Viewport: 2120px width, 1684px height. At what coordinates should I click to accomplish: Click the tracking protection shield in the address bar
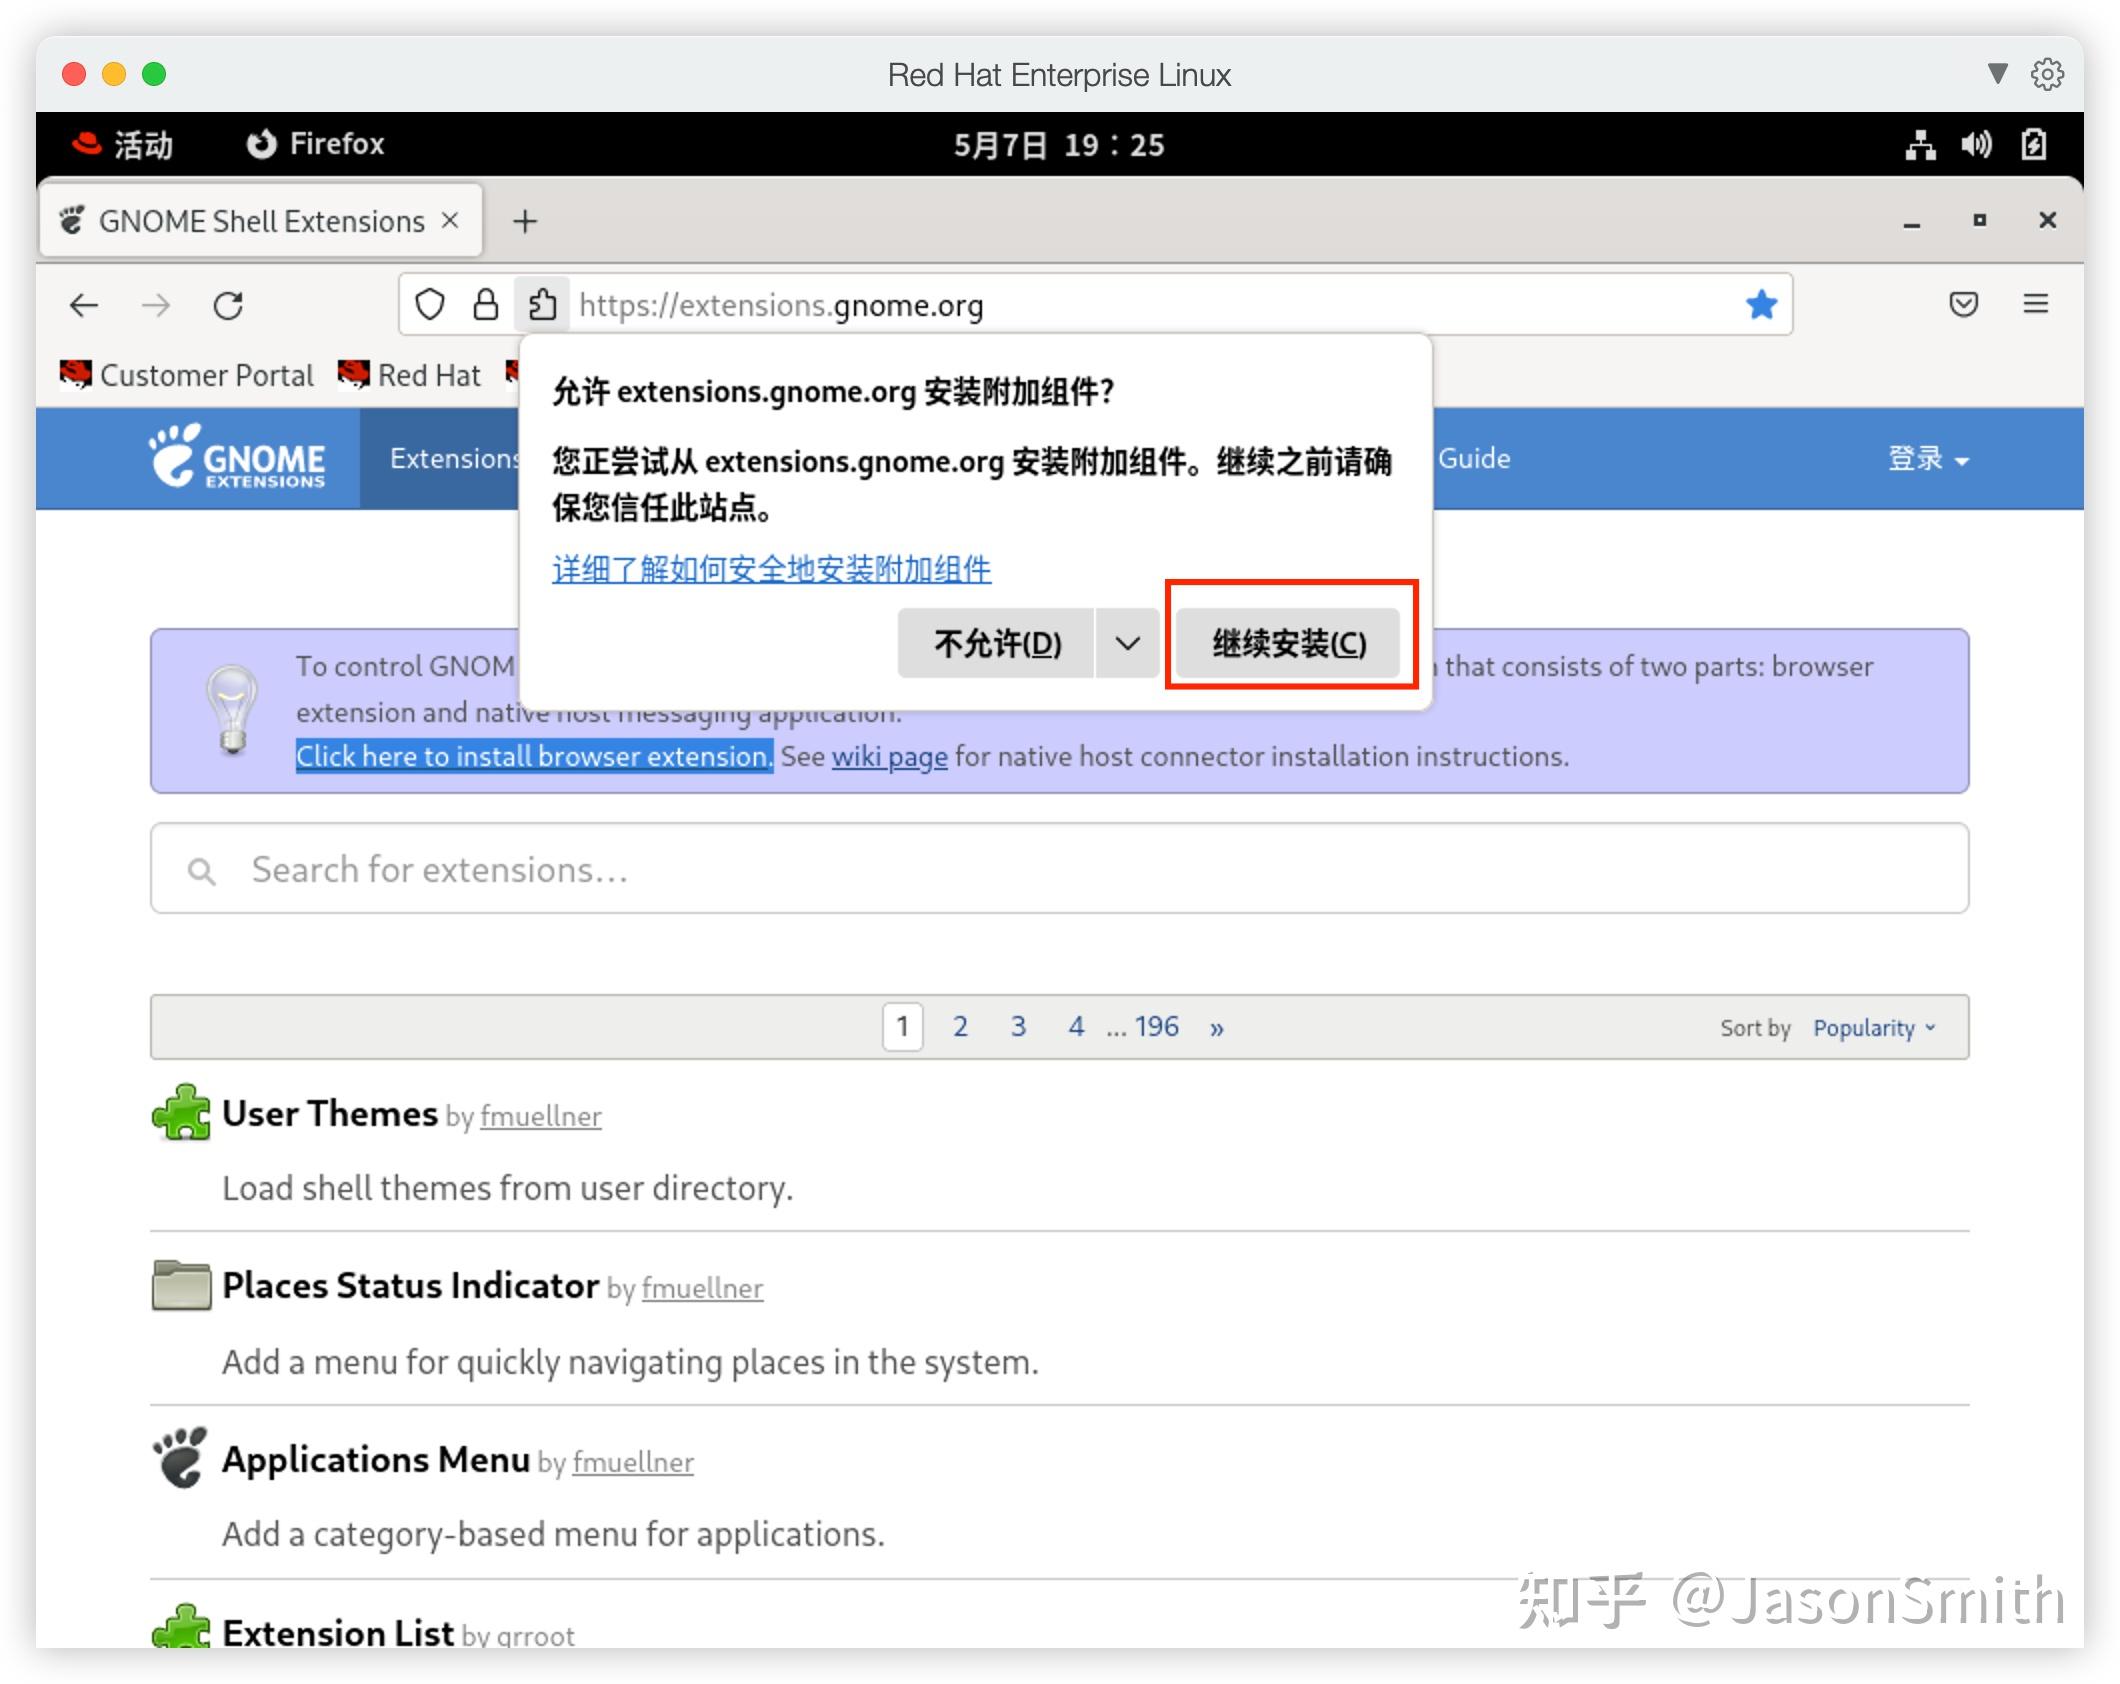click(430, 305)
